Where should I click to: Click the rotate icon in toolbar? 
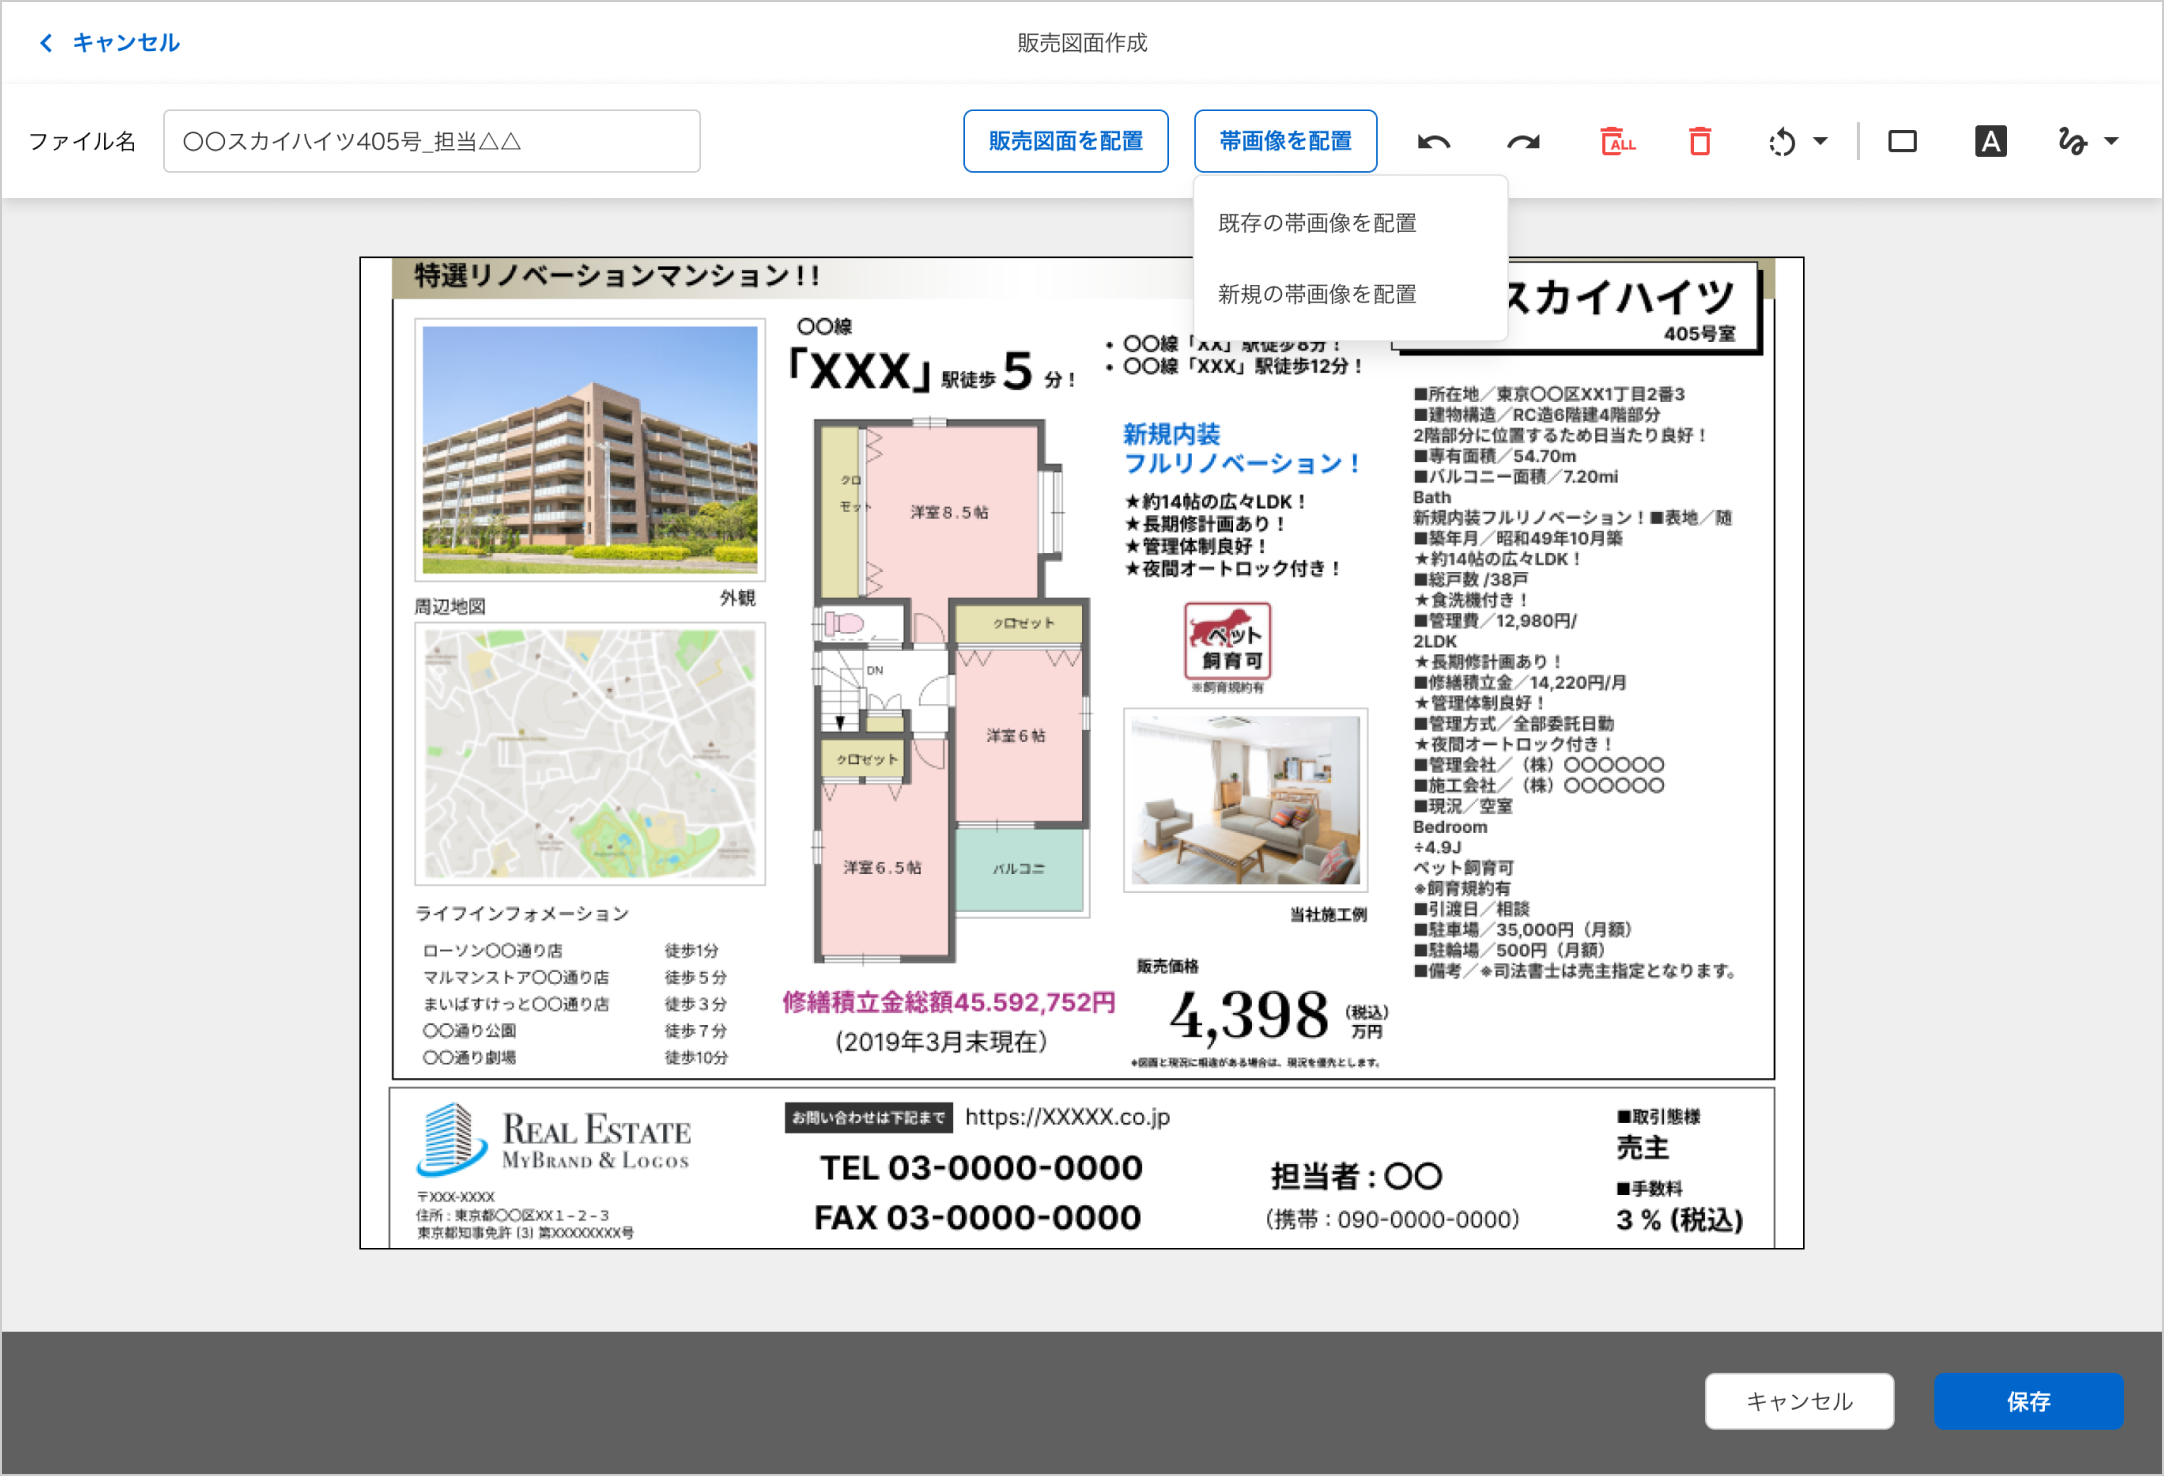coord(1782,142)
